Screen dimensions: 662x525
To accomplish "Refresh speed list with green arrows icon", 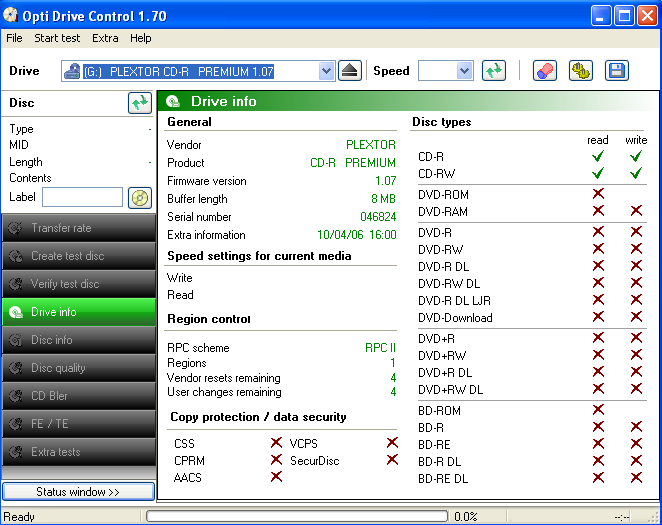I will (x=493, y=71).
